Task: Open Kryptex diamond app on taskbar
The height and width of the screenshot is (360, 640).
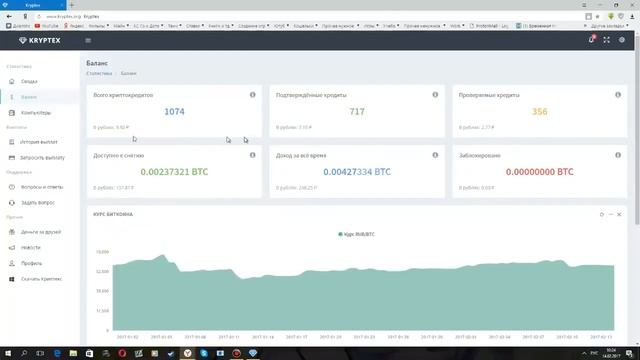Action: pos(253,353)
